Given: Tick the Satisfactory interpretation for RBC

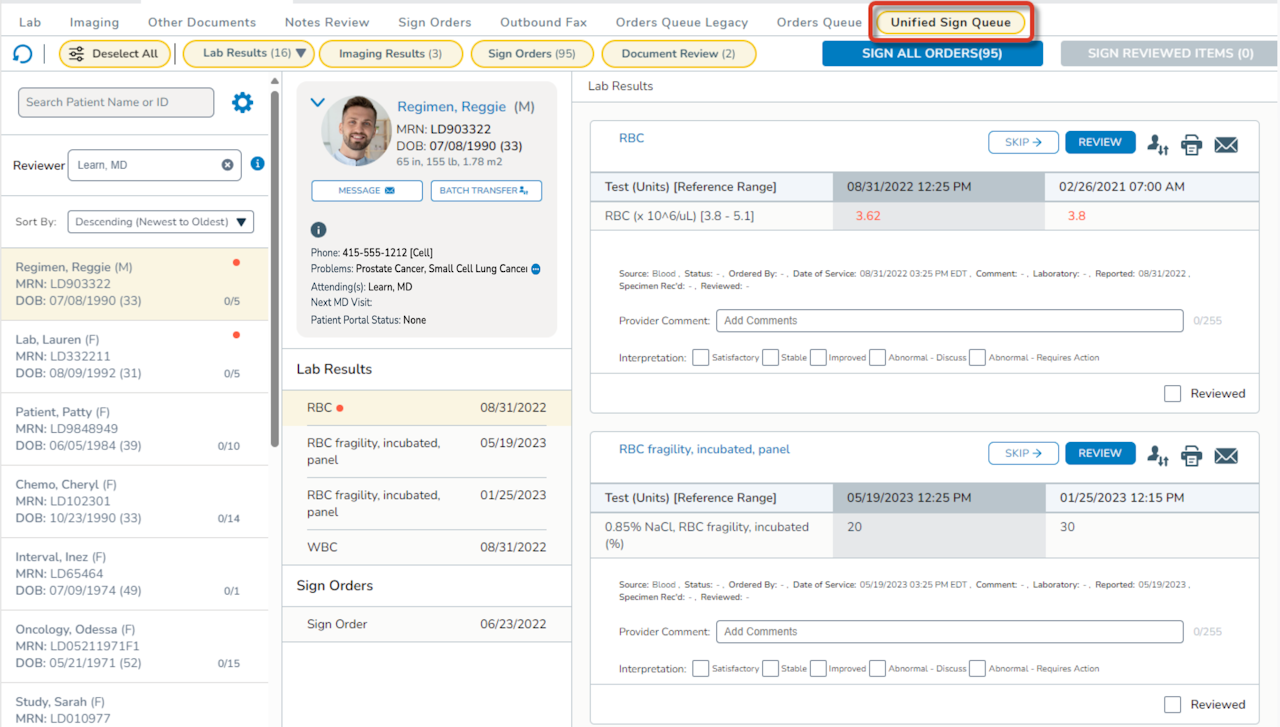Looking at the screenshot, I should (700, 357).
